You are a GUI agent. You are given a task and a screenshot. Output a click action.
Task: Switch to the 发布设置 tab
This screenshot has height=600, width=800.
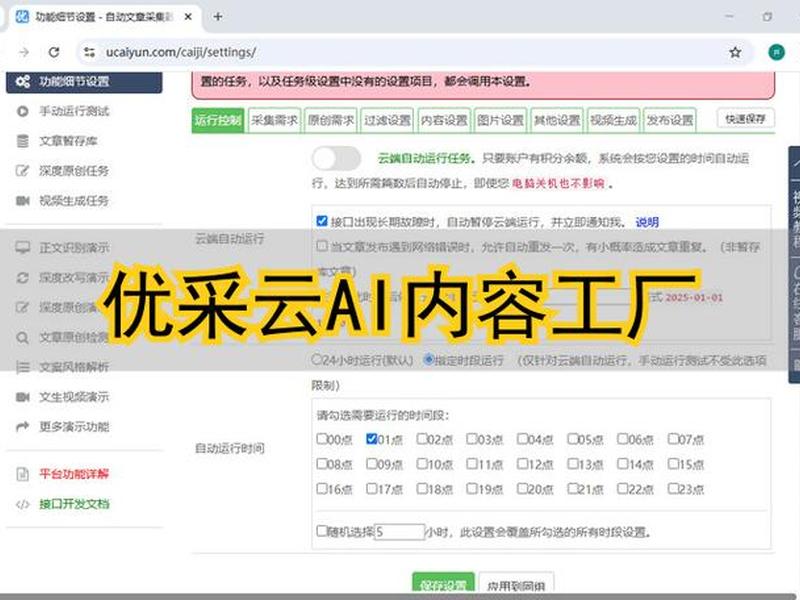point(670,120)
